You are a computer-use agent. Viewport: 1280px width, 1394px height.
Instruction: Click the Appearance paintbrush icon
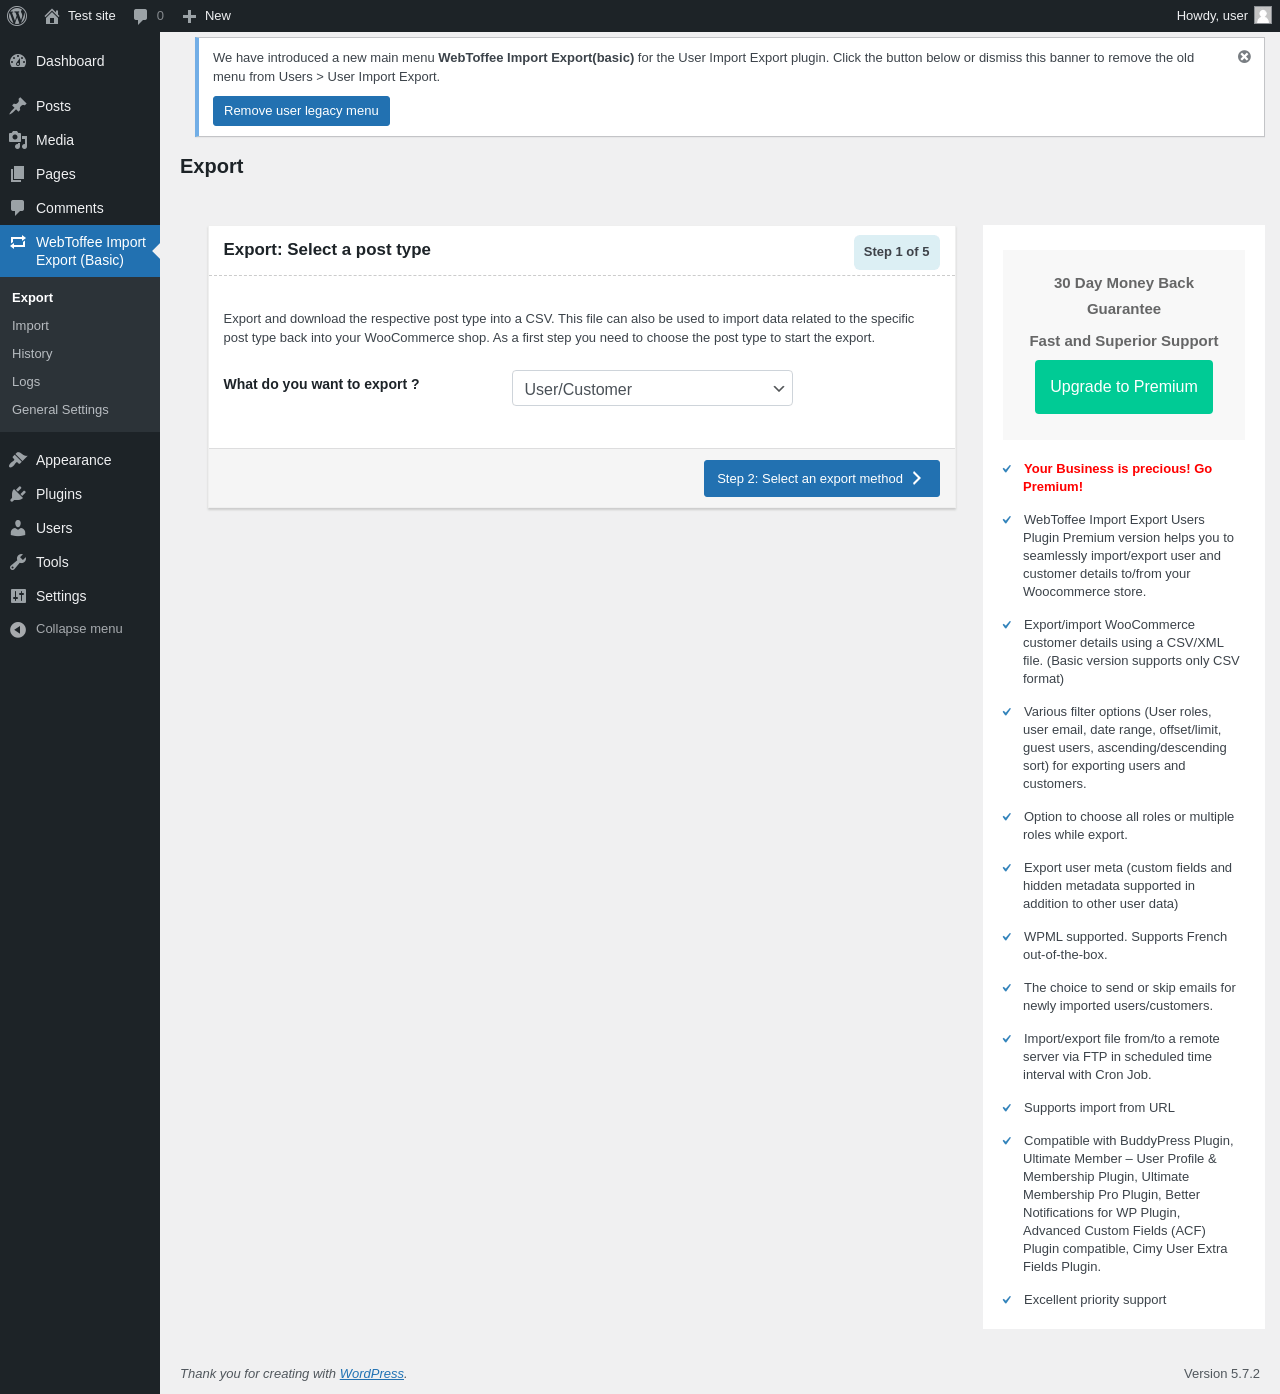coord(18,460)
